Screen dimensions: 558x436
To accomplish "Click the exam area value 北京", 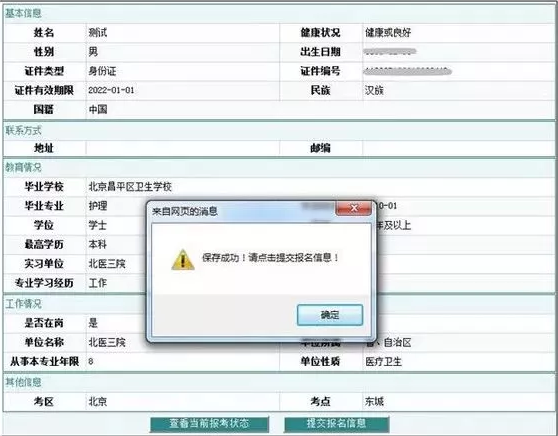I will tap(98, 402).
